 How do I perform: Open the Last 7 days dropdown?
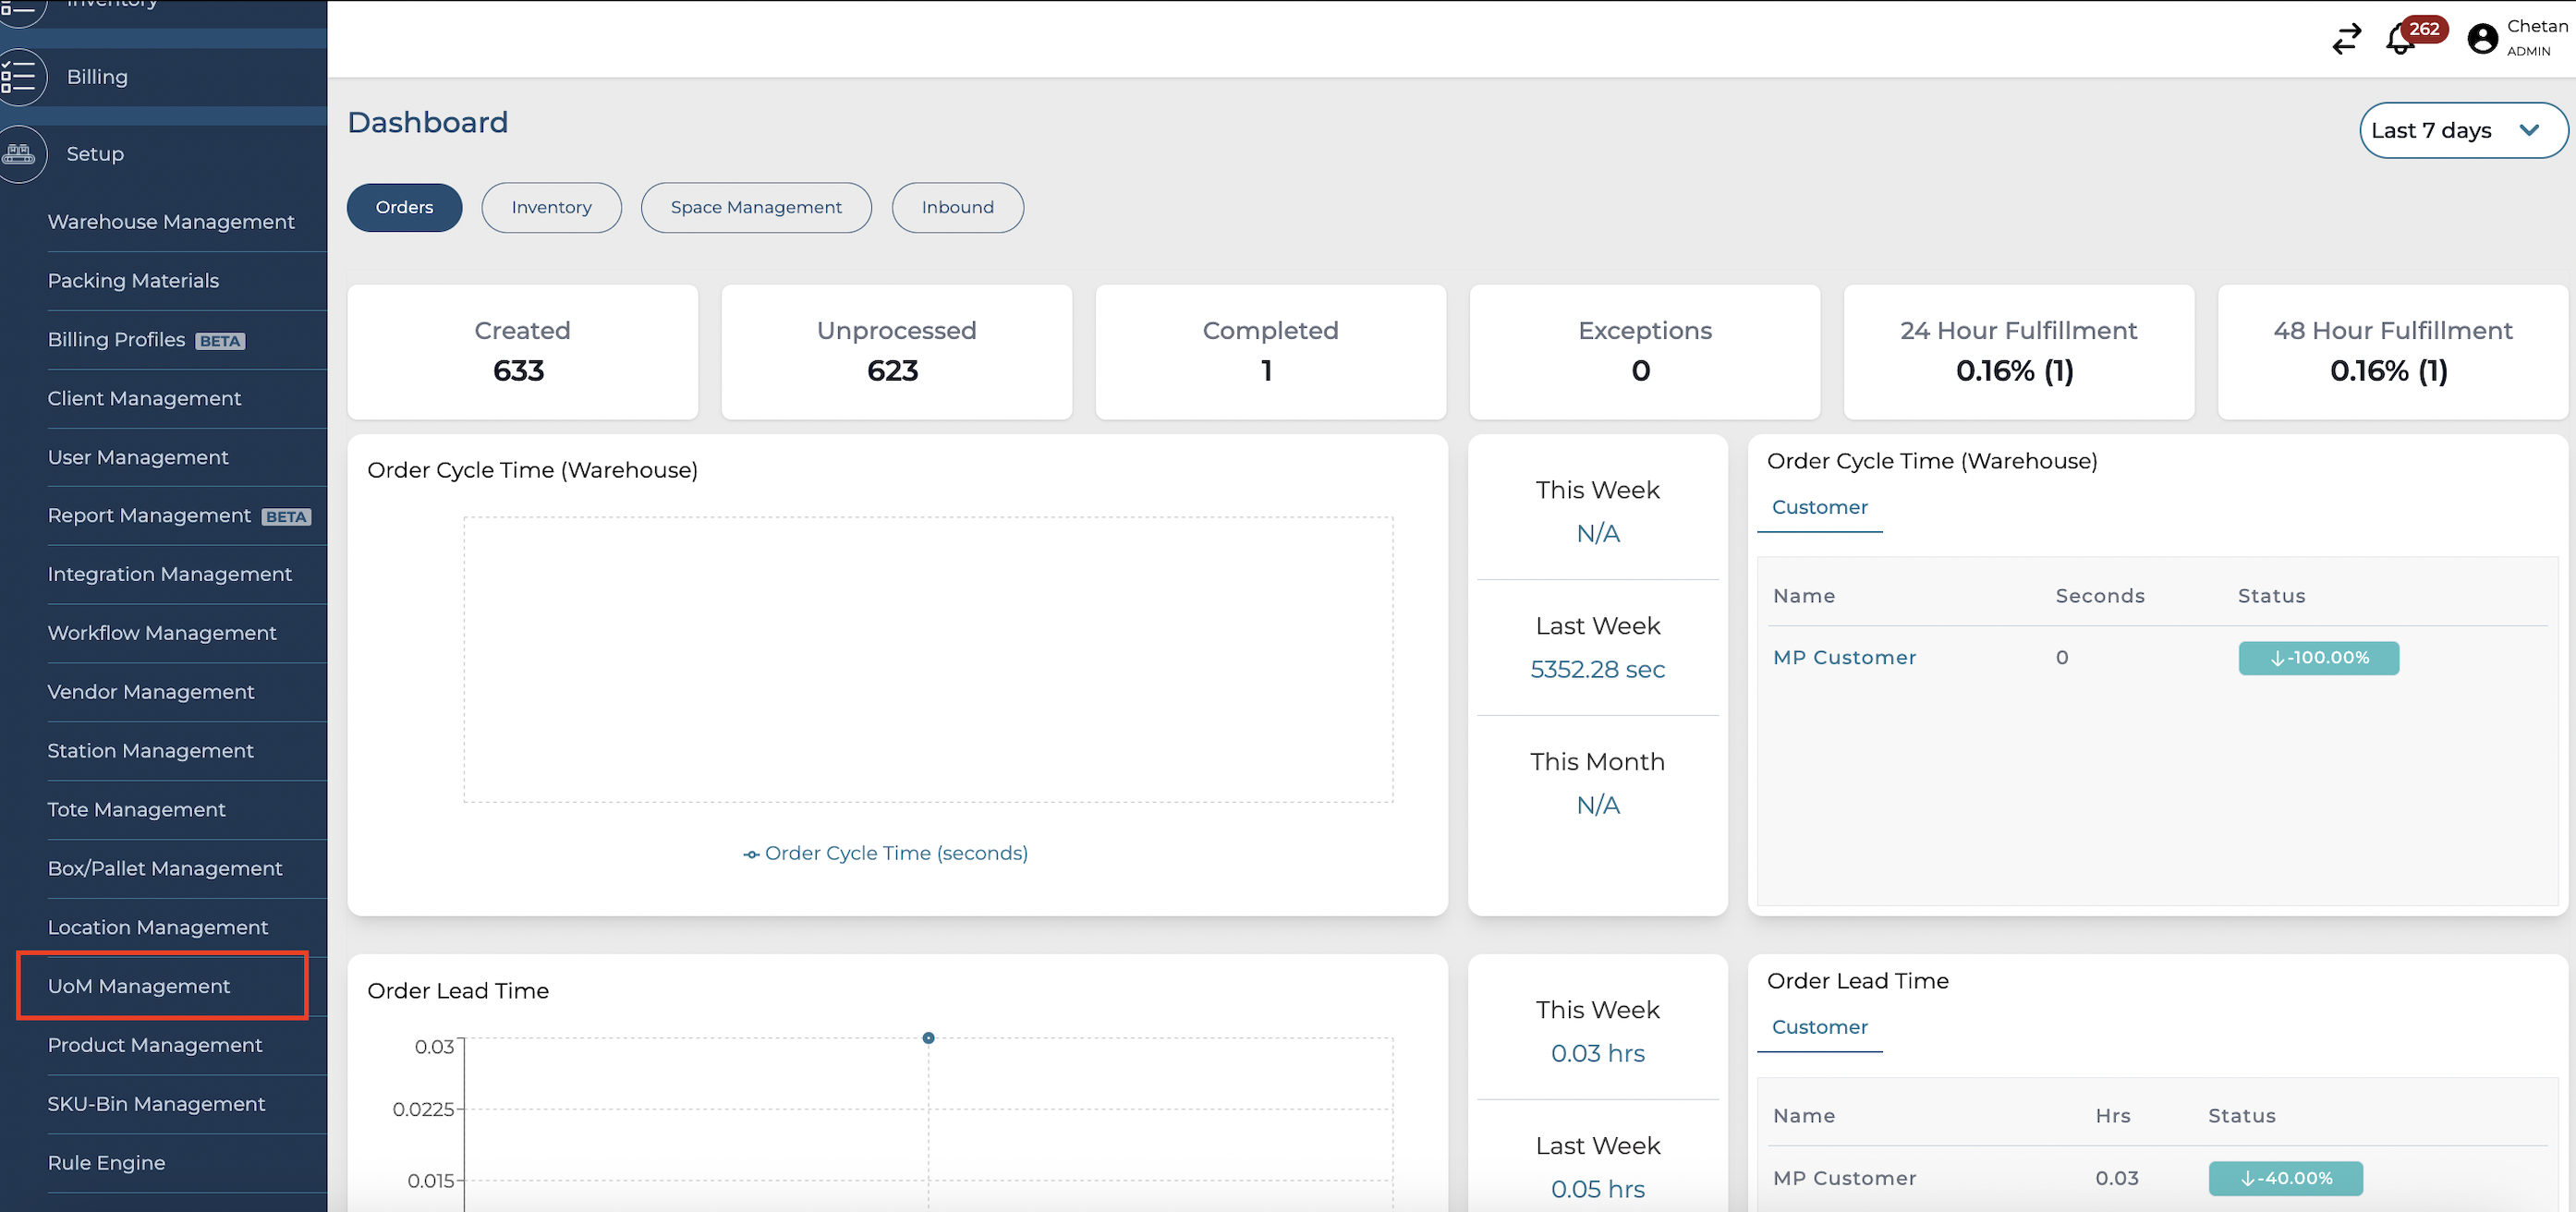point(2462,131)
